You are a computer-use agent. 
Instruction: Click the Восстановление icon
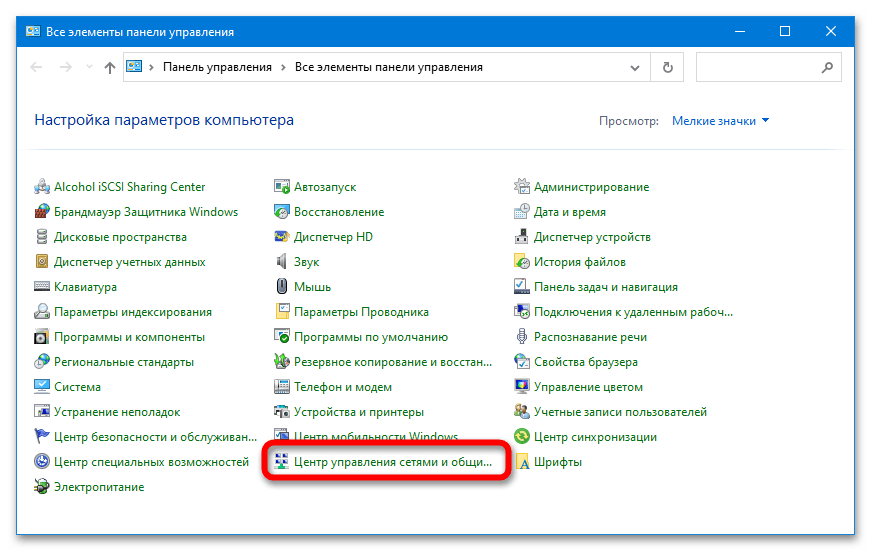tap(282, 212)
